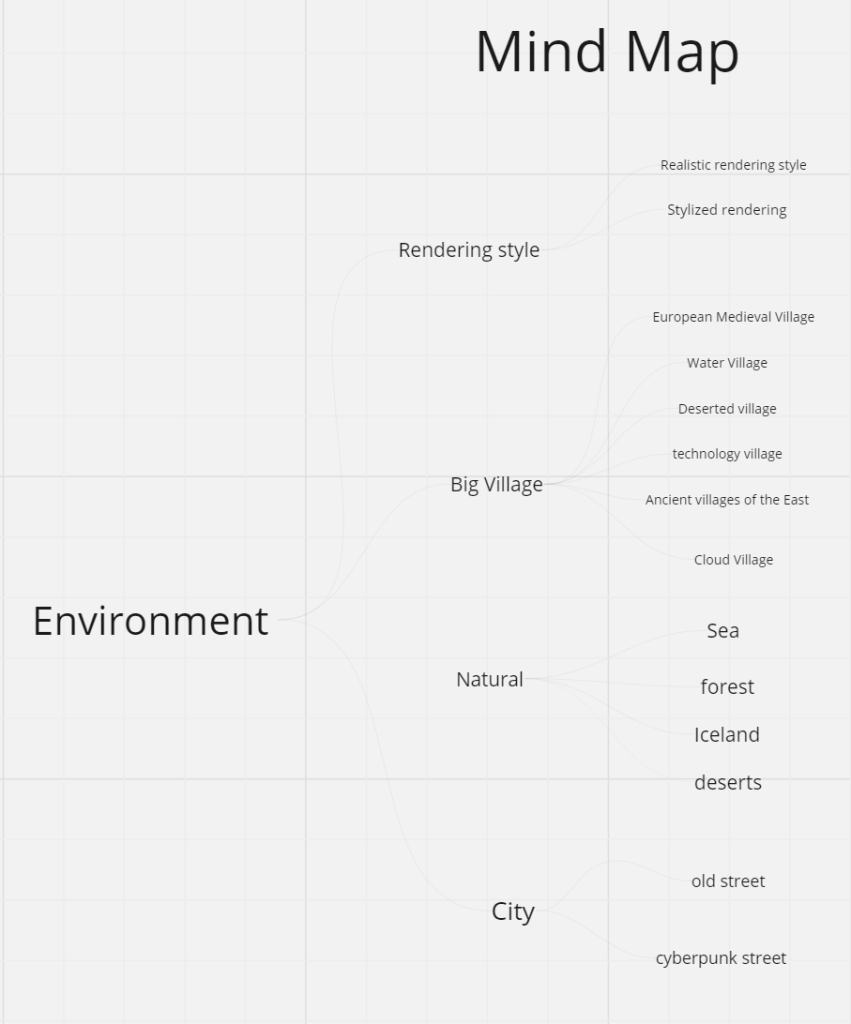The width and height of the screenshot is (851, 1024).
Task: Click the forest leaf node
Action: coord(727,687)
